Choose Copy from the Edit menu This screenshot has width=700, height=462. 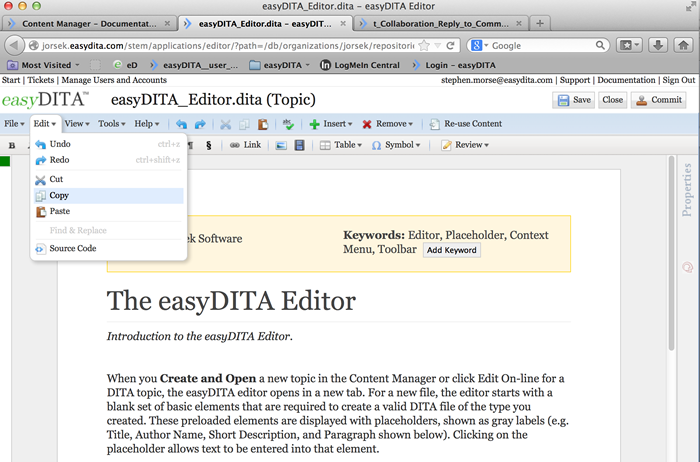(x=108, y=196)
